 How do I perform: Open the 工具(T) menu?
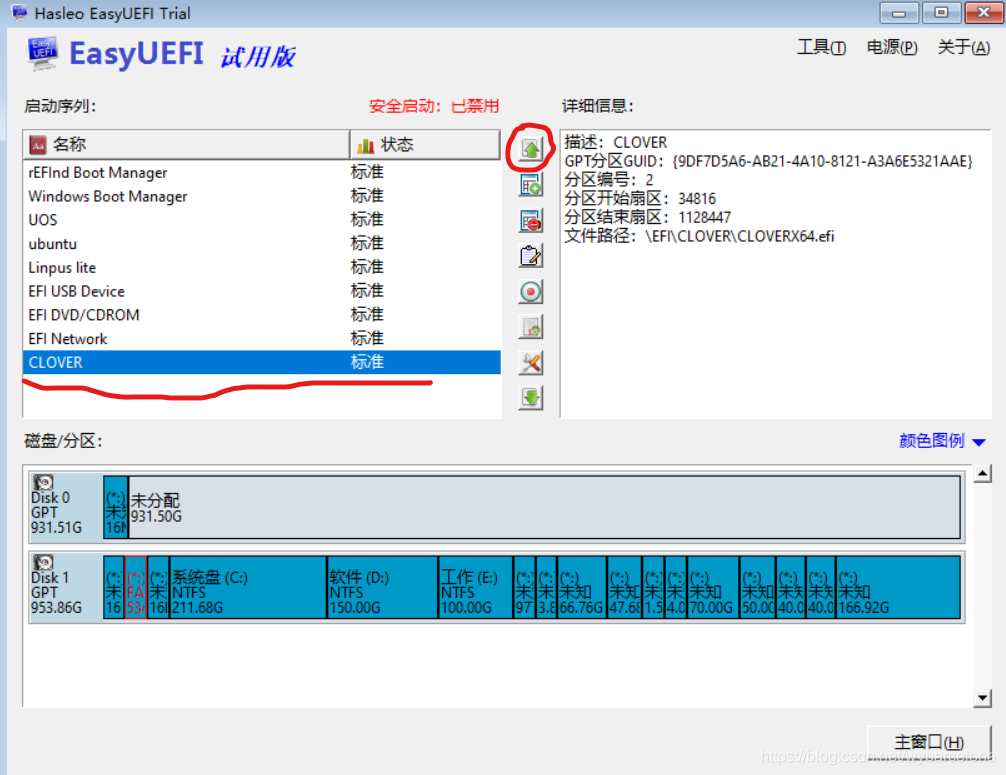pos(821,47)
